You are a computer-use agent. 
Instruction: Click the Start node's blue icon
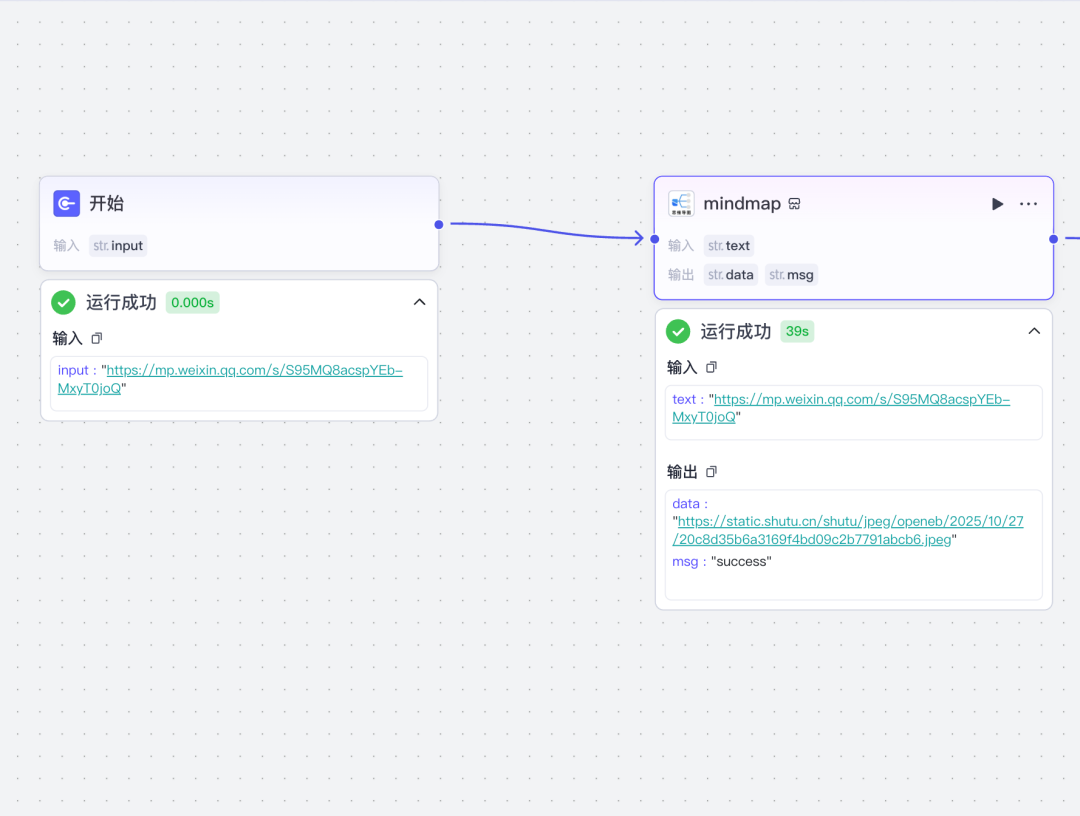[x=67, y=204]
